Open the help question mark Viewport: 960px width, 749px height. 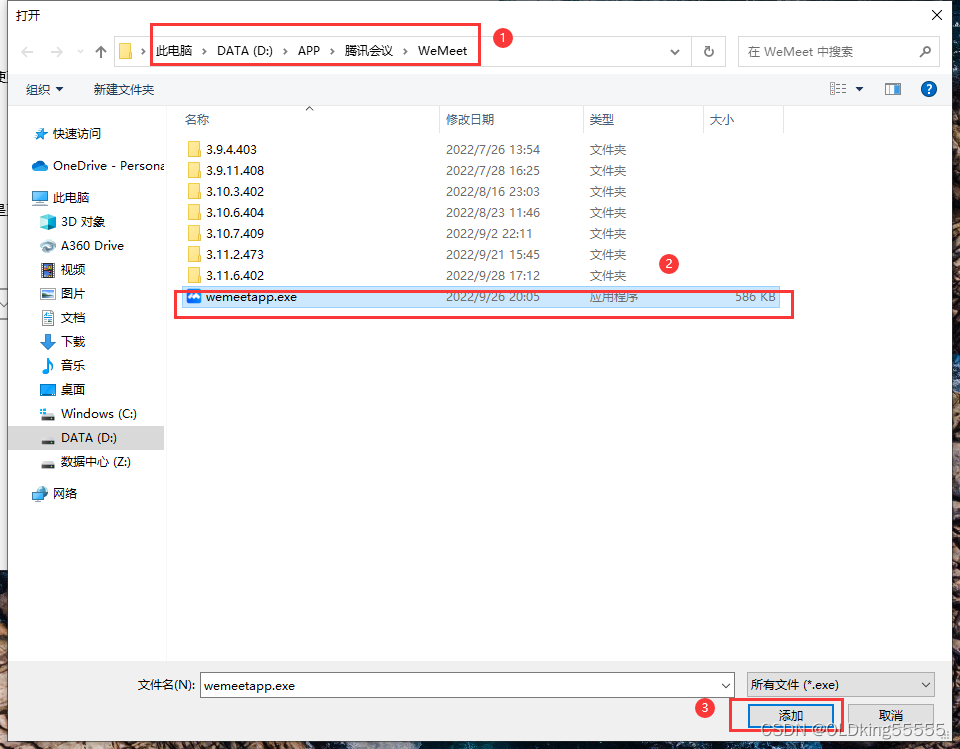[x=929, y=89]
